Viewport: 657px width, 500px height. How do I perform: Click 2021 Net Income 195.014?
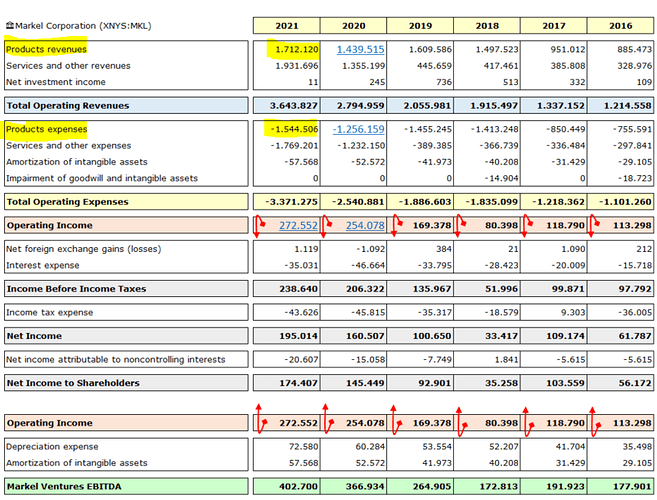pos(298,336)
